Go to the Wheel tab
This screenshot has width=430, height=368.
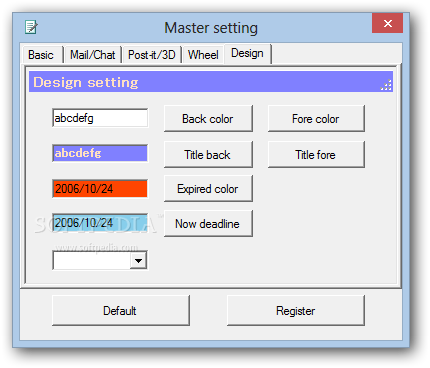pos(203,55)
